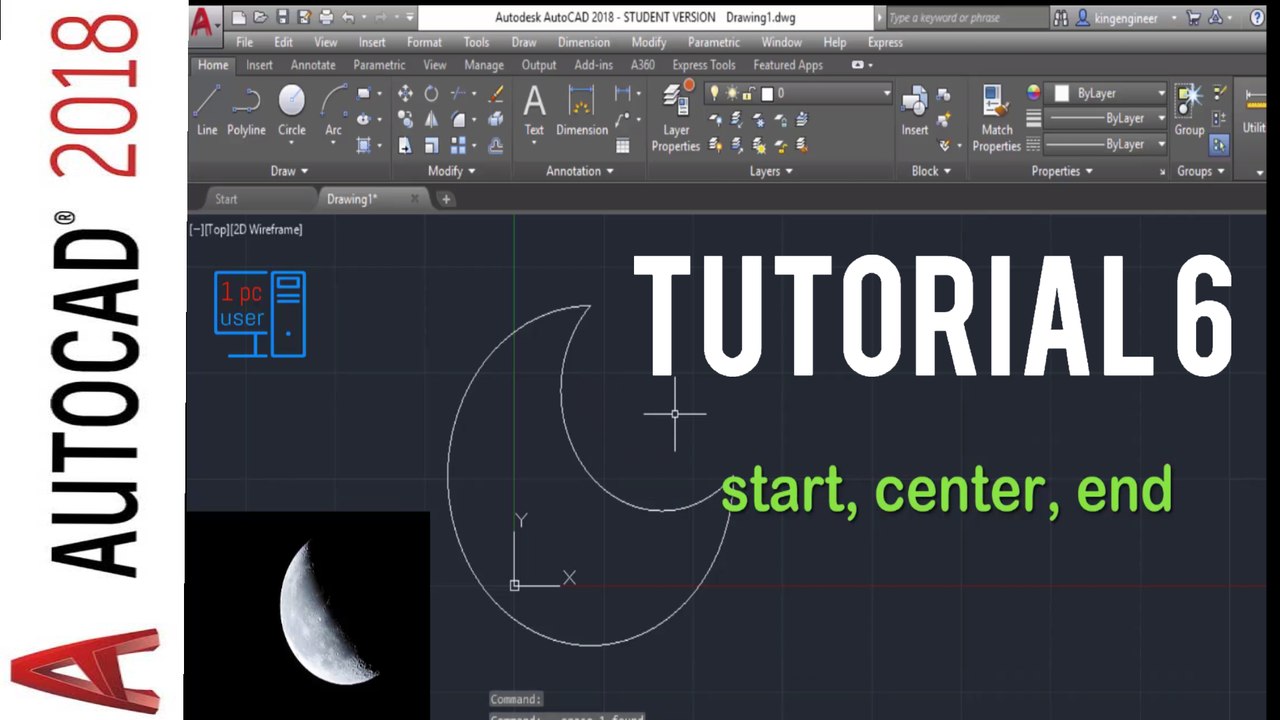This screenshot has width=1280, height=720.
Task: Open Layer Properties manager
Action: click(x=676, y=117)
